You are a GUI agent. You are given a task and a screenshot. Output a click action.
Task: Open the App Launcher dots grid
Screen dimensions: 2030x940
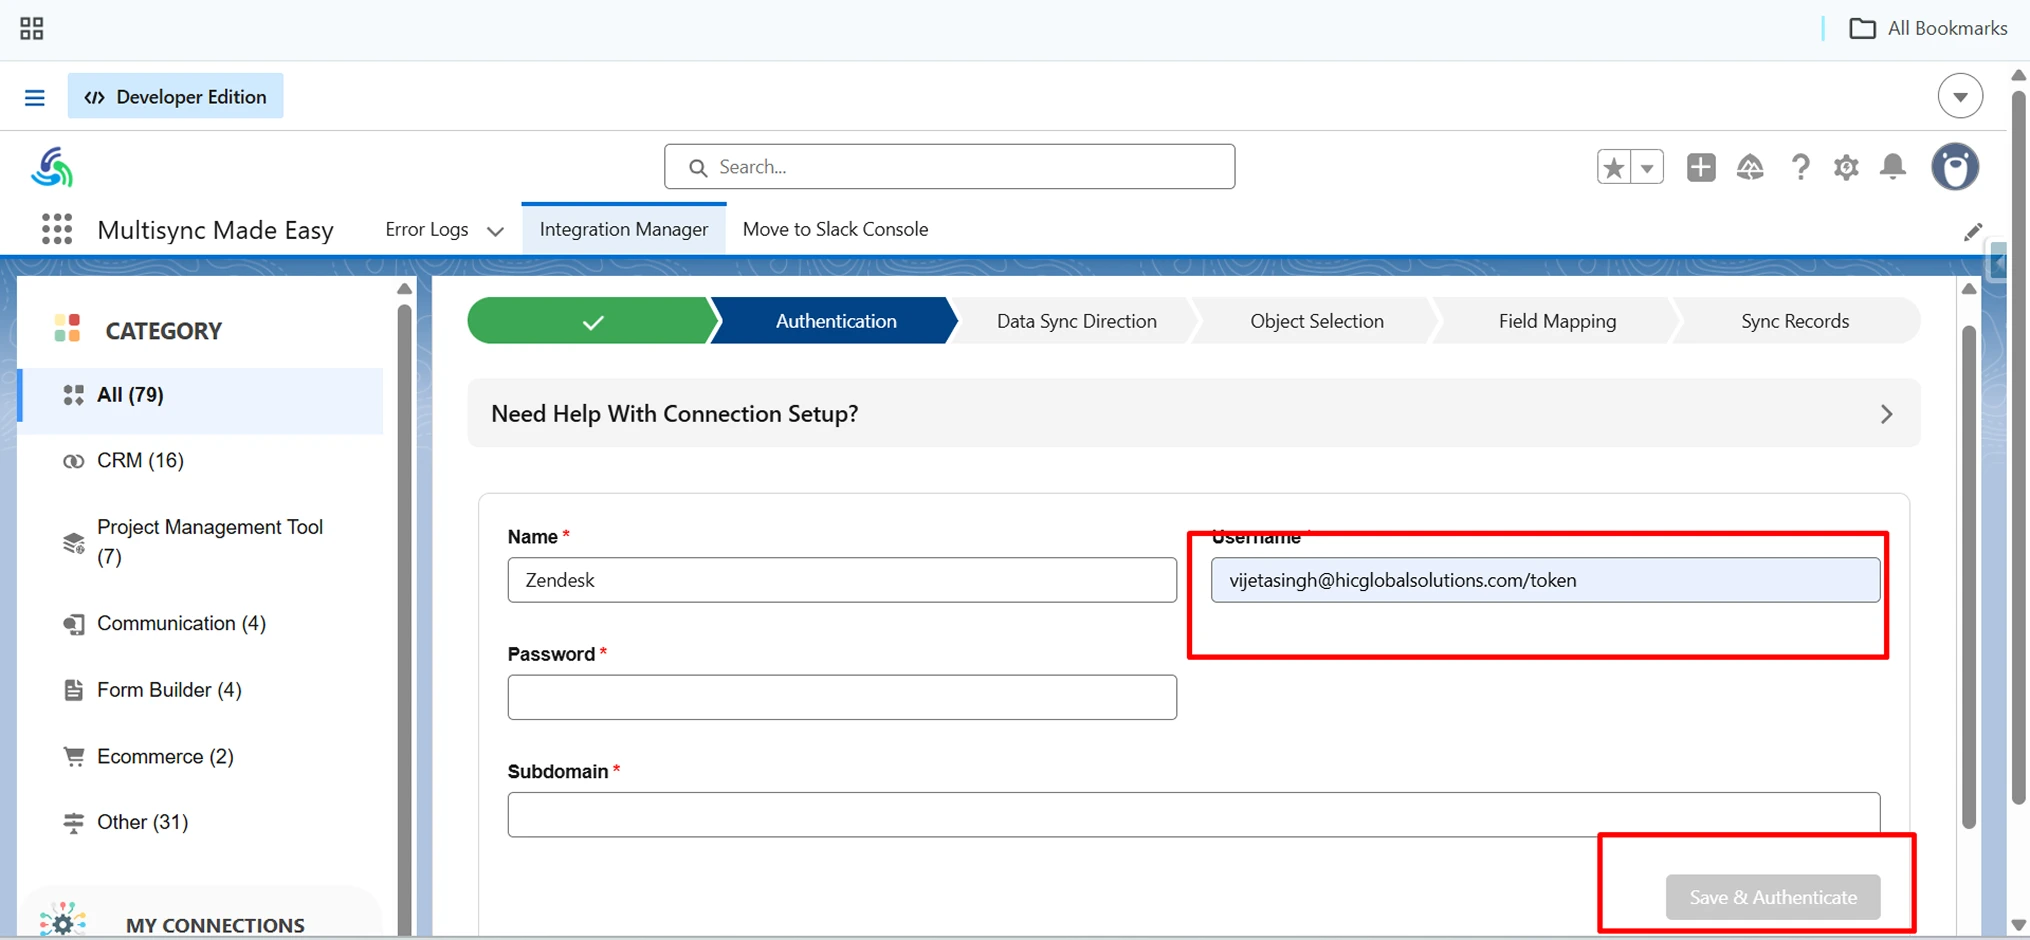tap(57, 229)
